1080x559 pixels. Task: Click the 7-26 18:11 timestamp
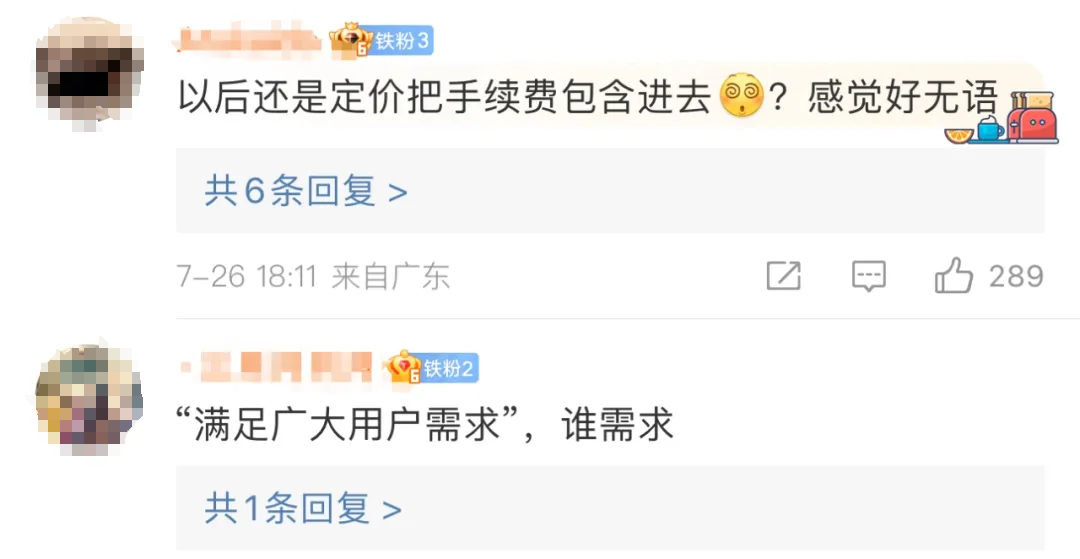click(x=247, y=277)
